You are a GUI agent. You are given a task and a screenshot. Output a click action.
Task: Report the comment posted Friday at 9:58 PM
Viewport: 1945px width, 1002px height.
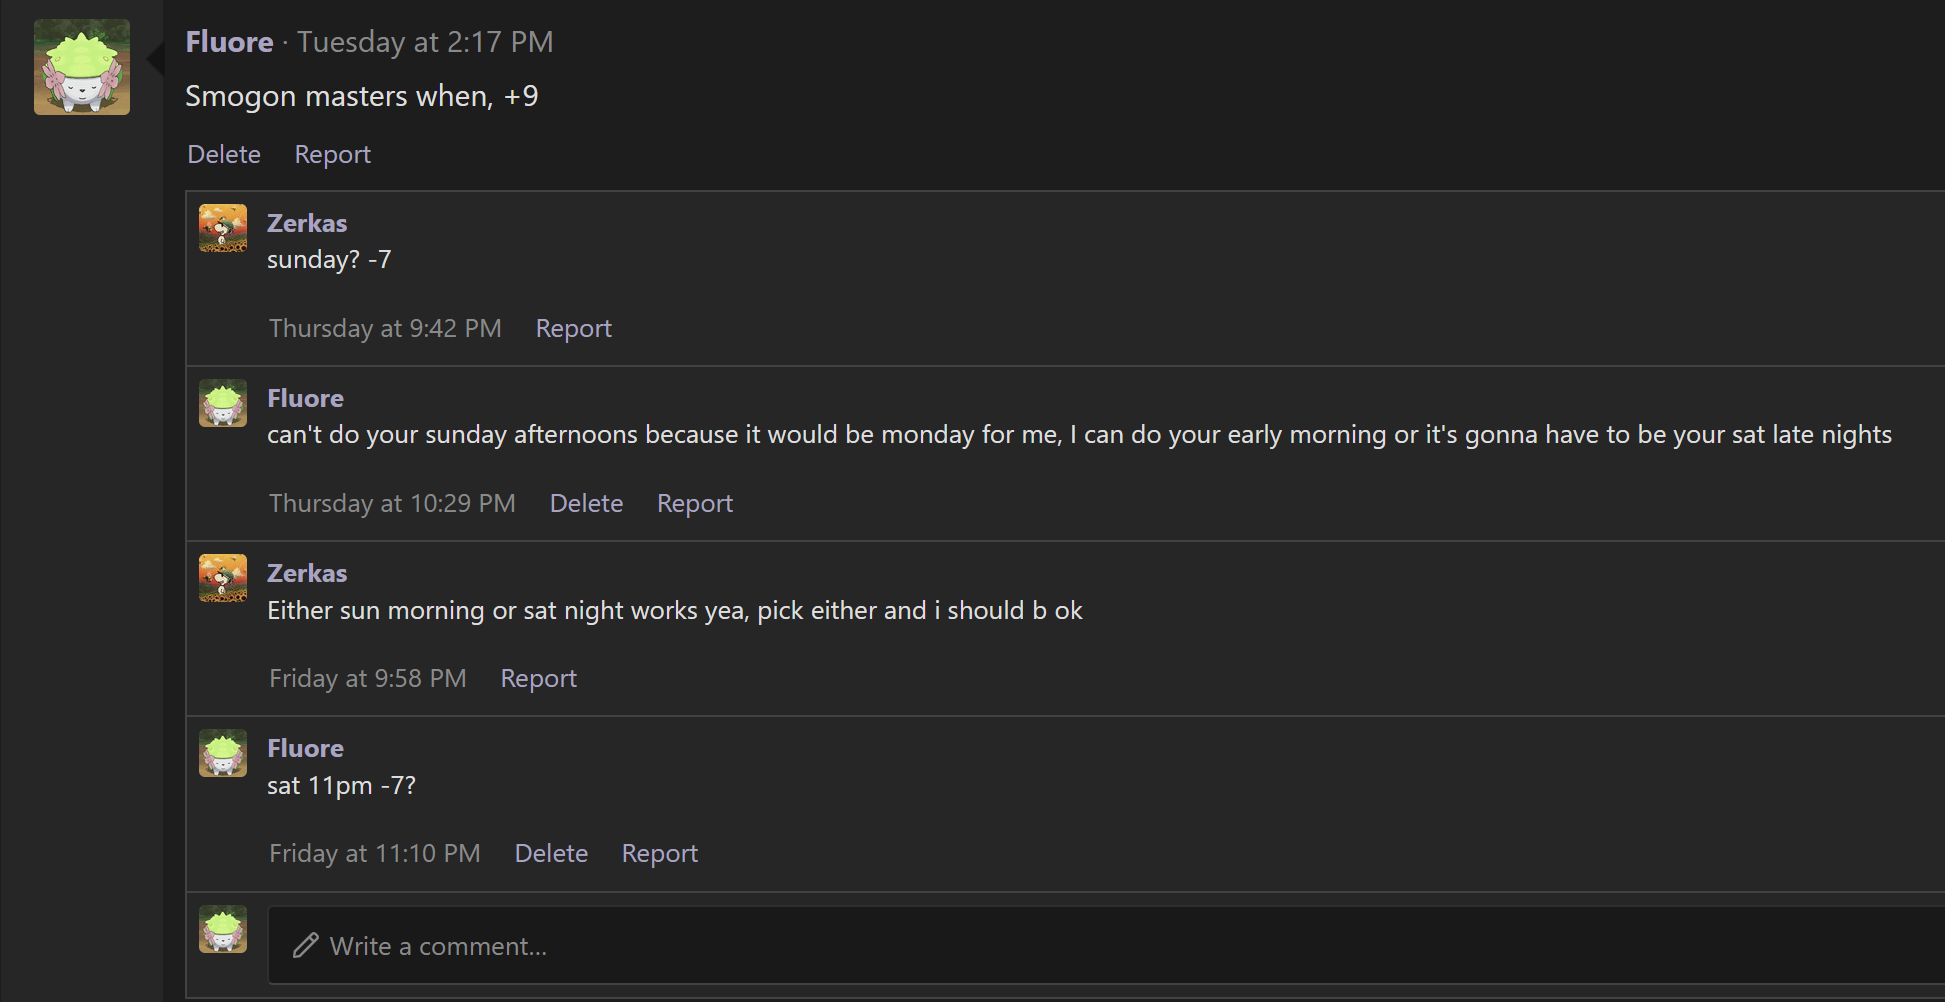tap(538, 678)
